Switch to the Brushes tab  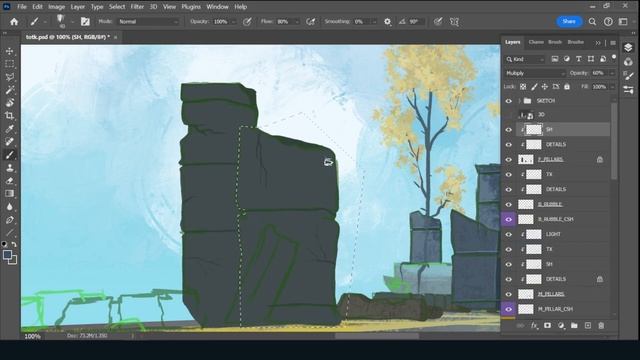576,42
